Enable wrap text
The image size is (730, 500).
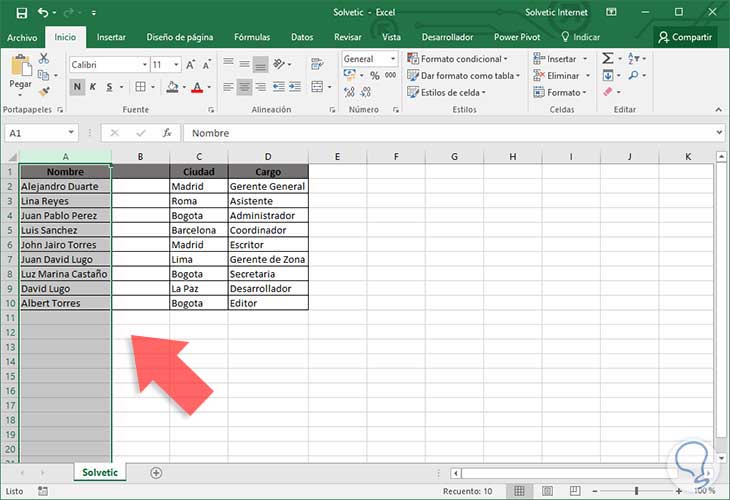coord(317,64)
